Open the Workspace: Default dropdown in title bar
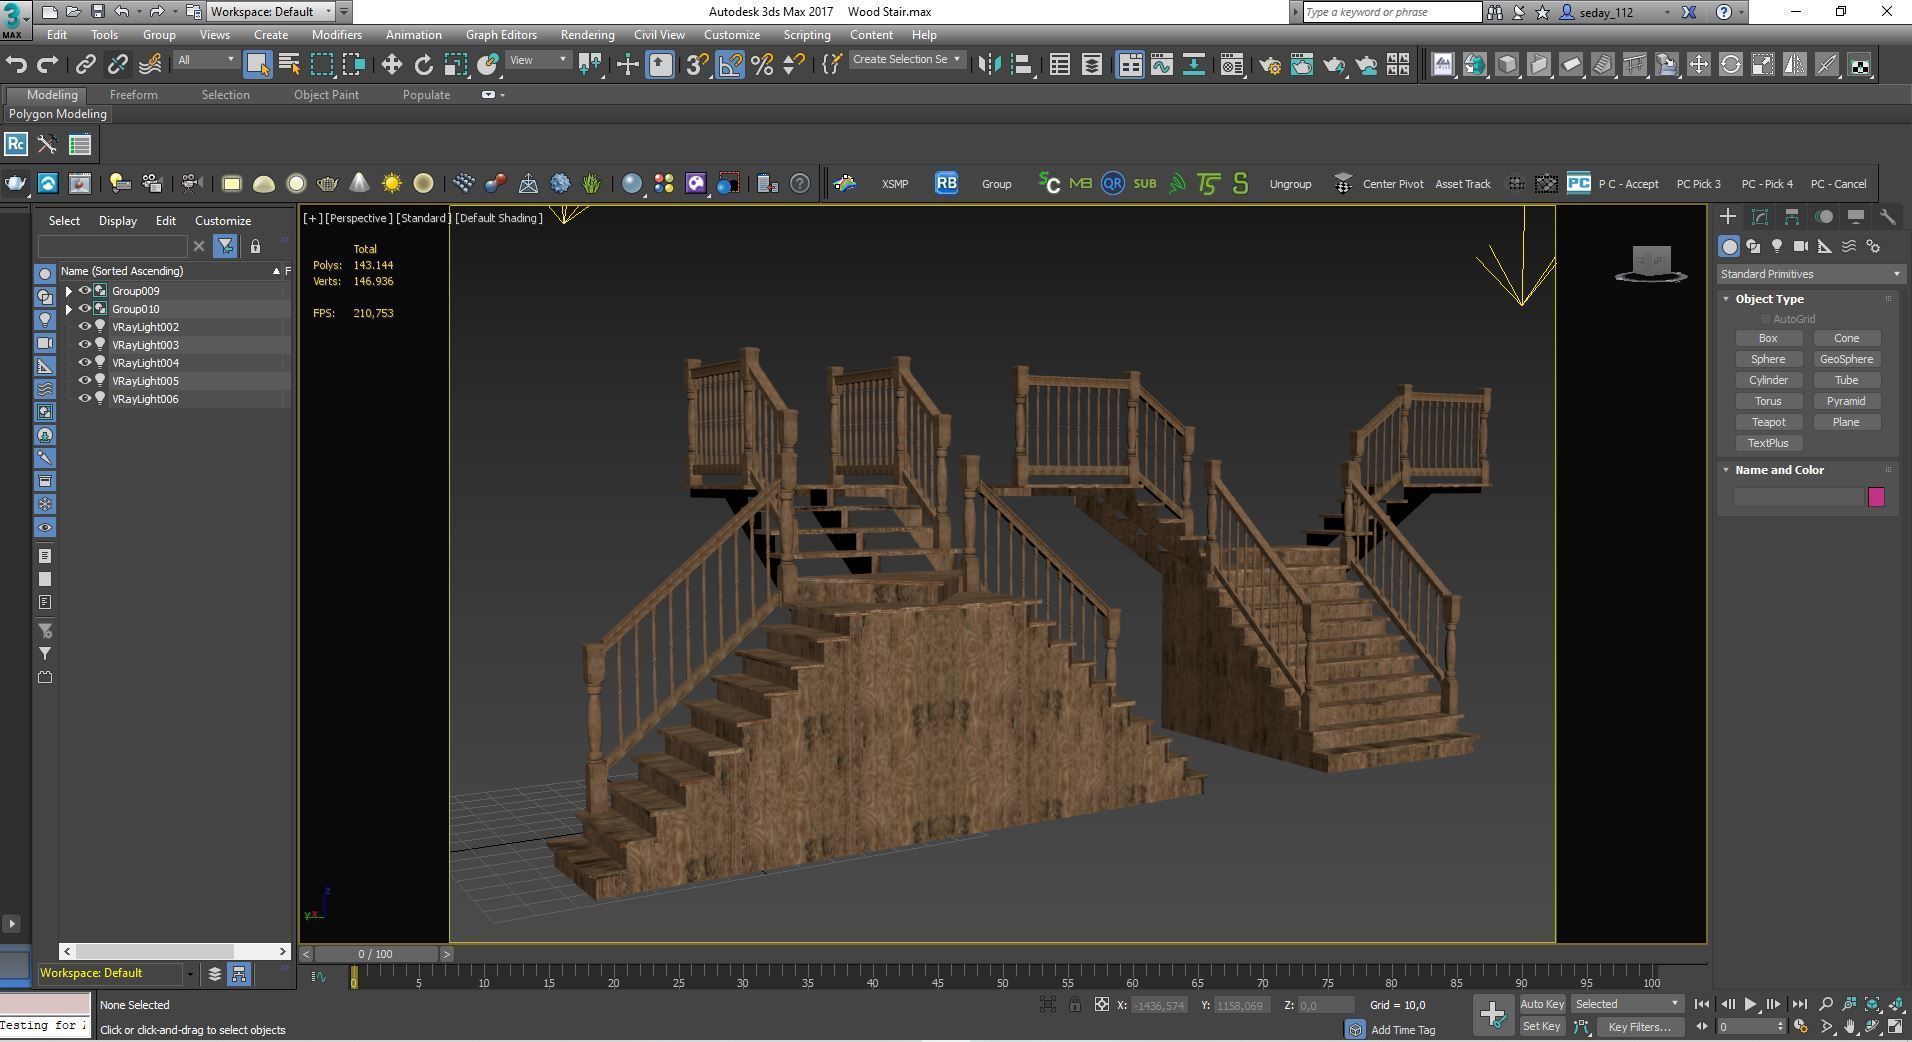Screen dimensions: 1912x1042 270,11
